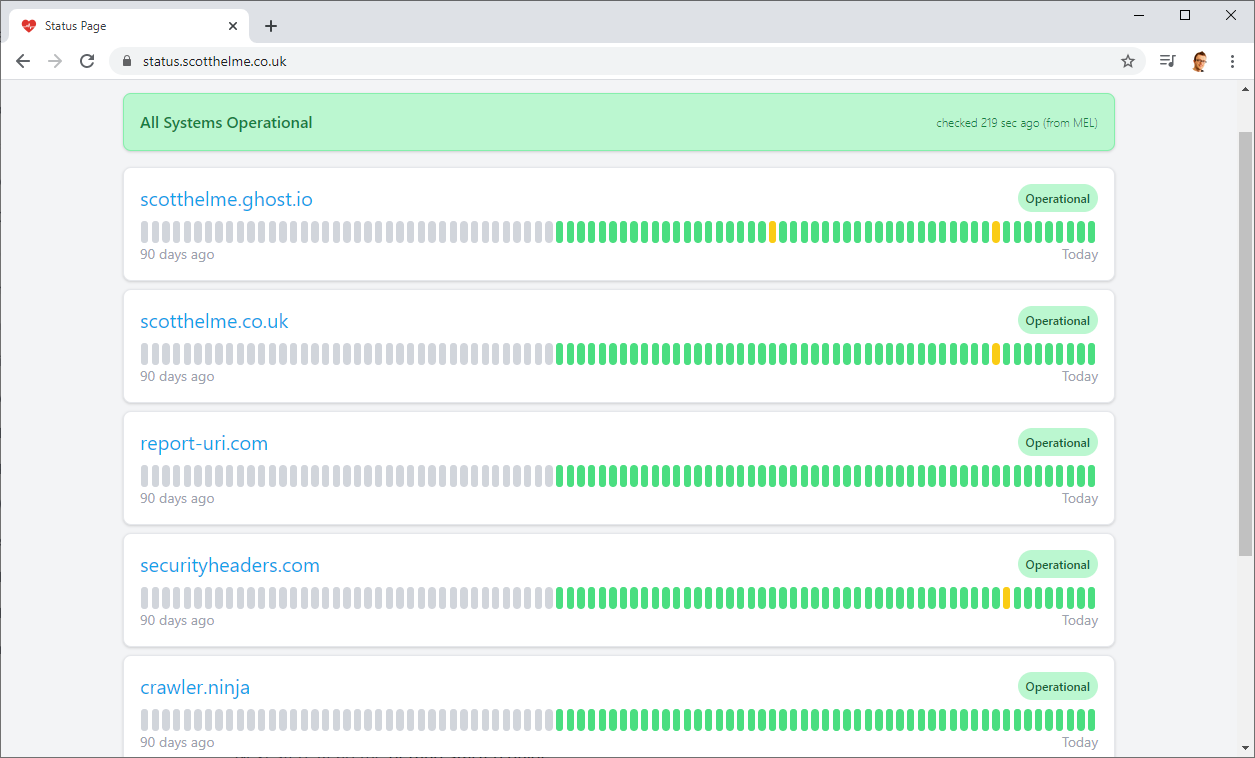1255x758 pixels.
Task: Click the page's vertical scrollbar thumb
Action: pyautogui.click(x=1245, y=340)
